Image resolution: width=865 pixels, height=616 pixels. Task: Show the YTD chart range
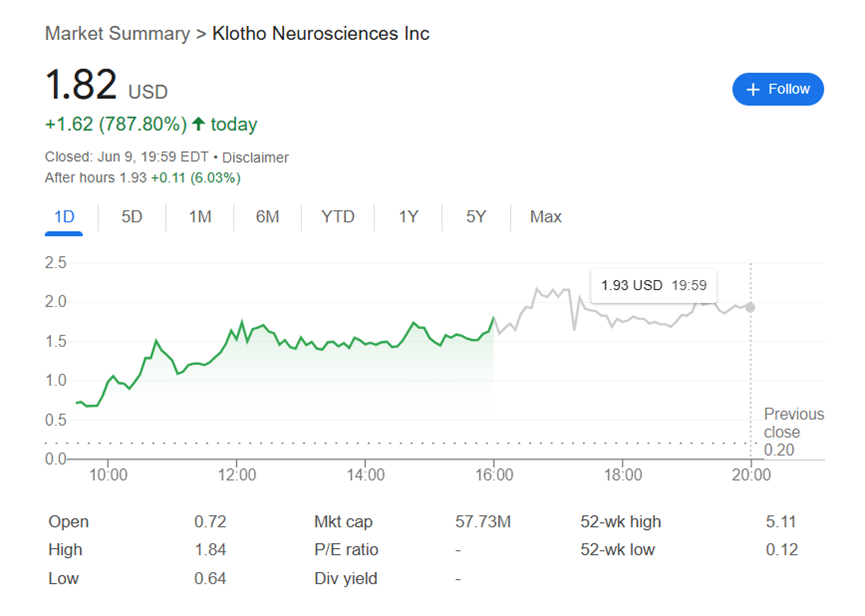(x=338, y=217)
